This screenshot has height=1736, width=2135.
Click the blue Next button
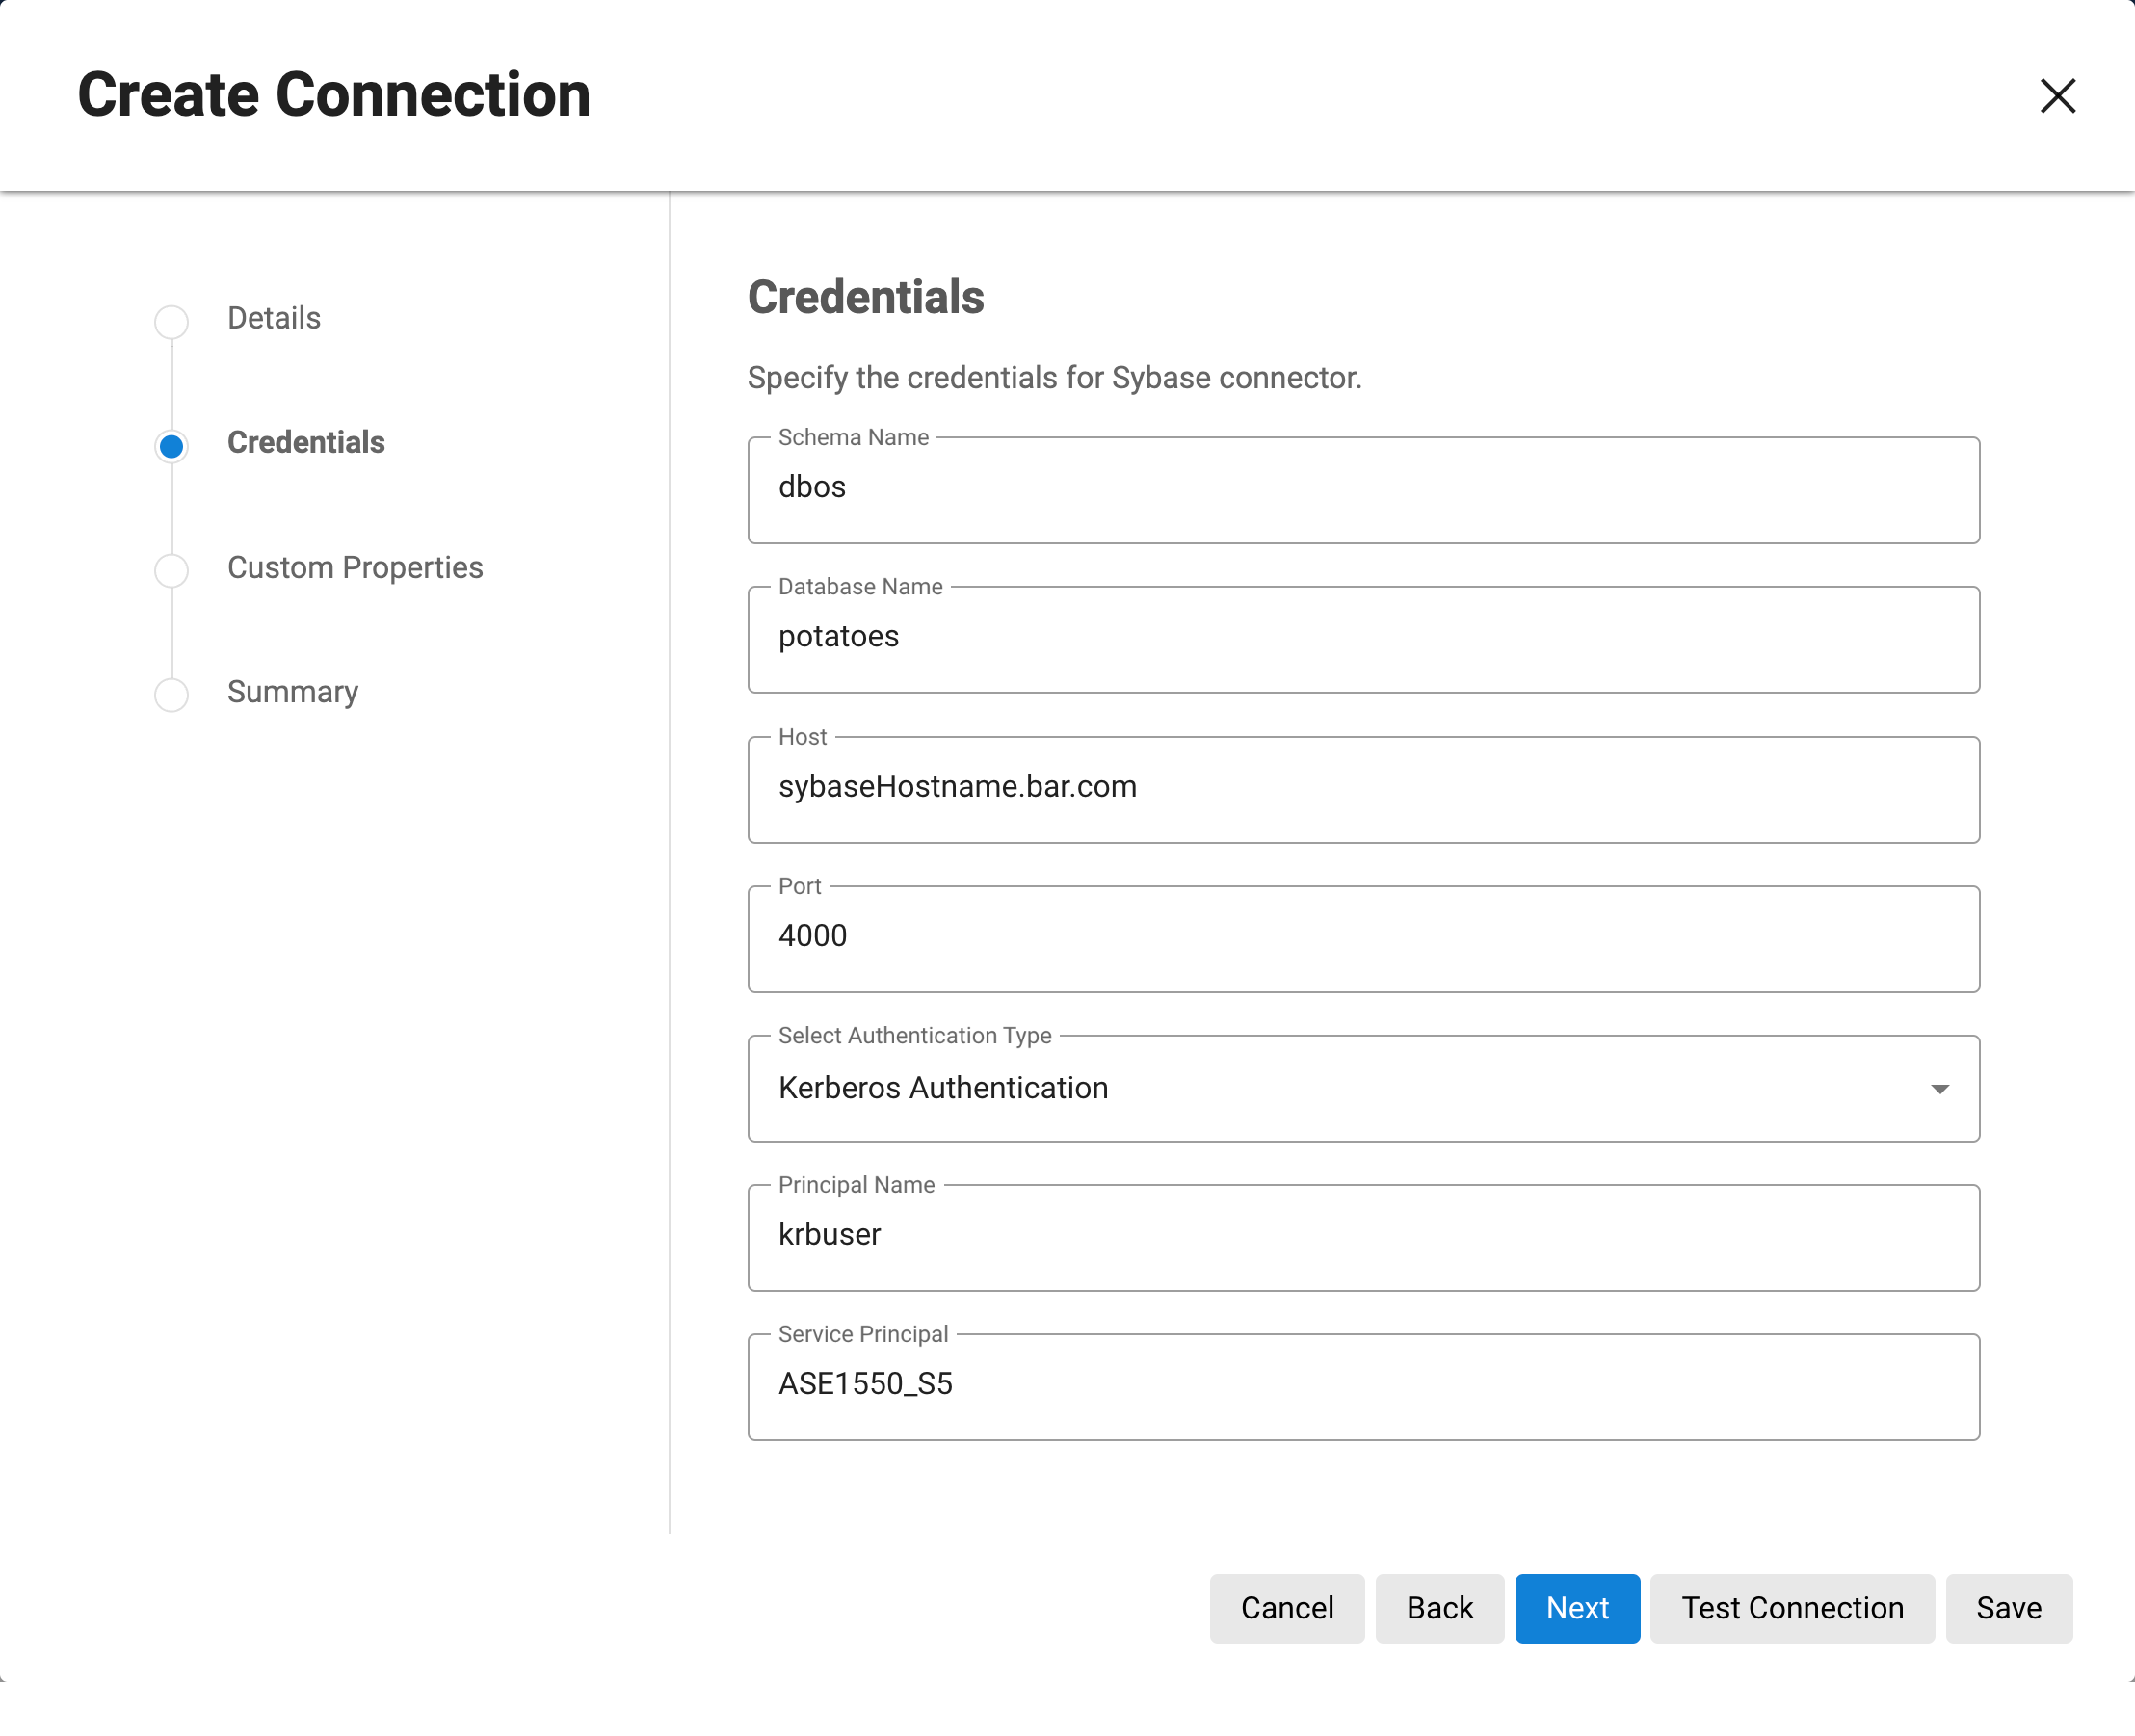[x=1576, y=1608]
